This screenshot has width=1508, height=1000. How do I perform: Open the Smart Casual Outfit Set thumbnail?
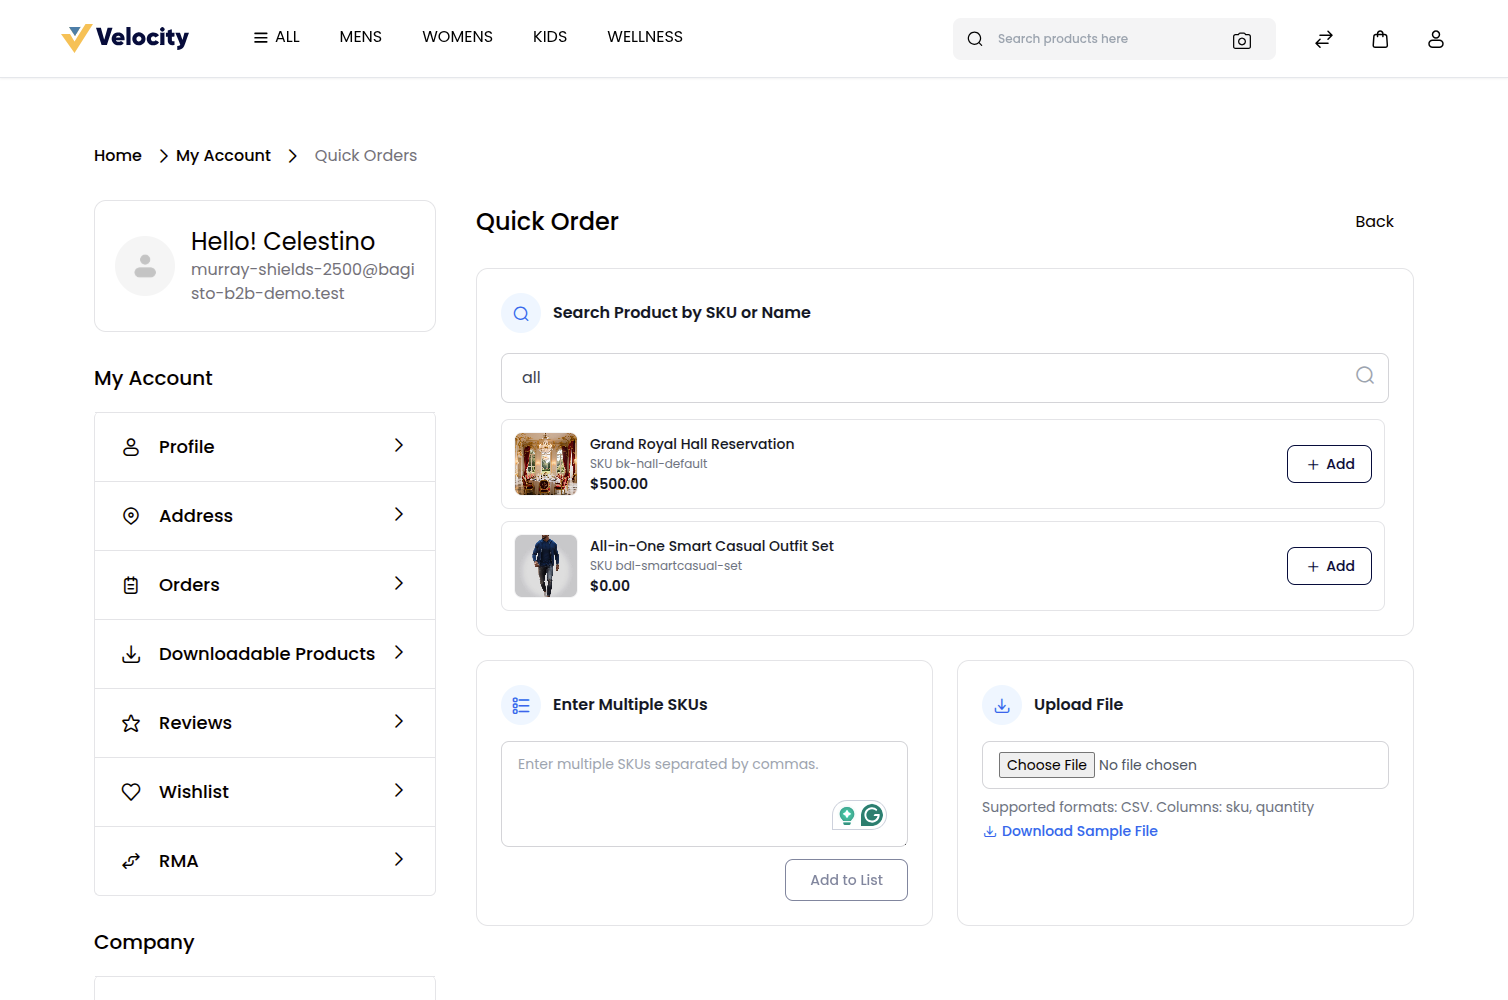pos(546,566)
